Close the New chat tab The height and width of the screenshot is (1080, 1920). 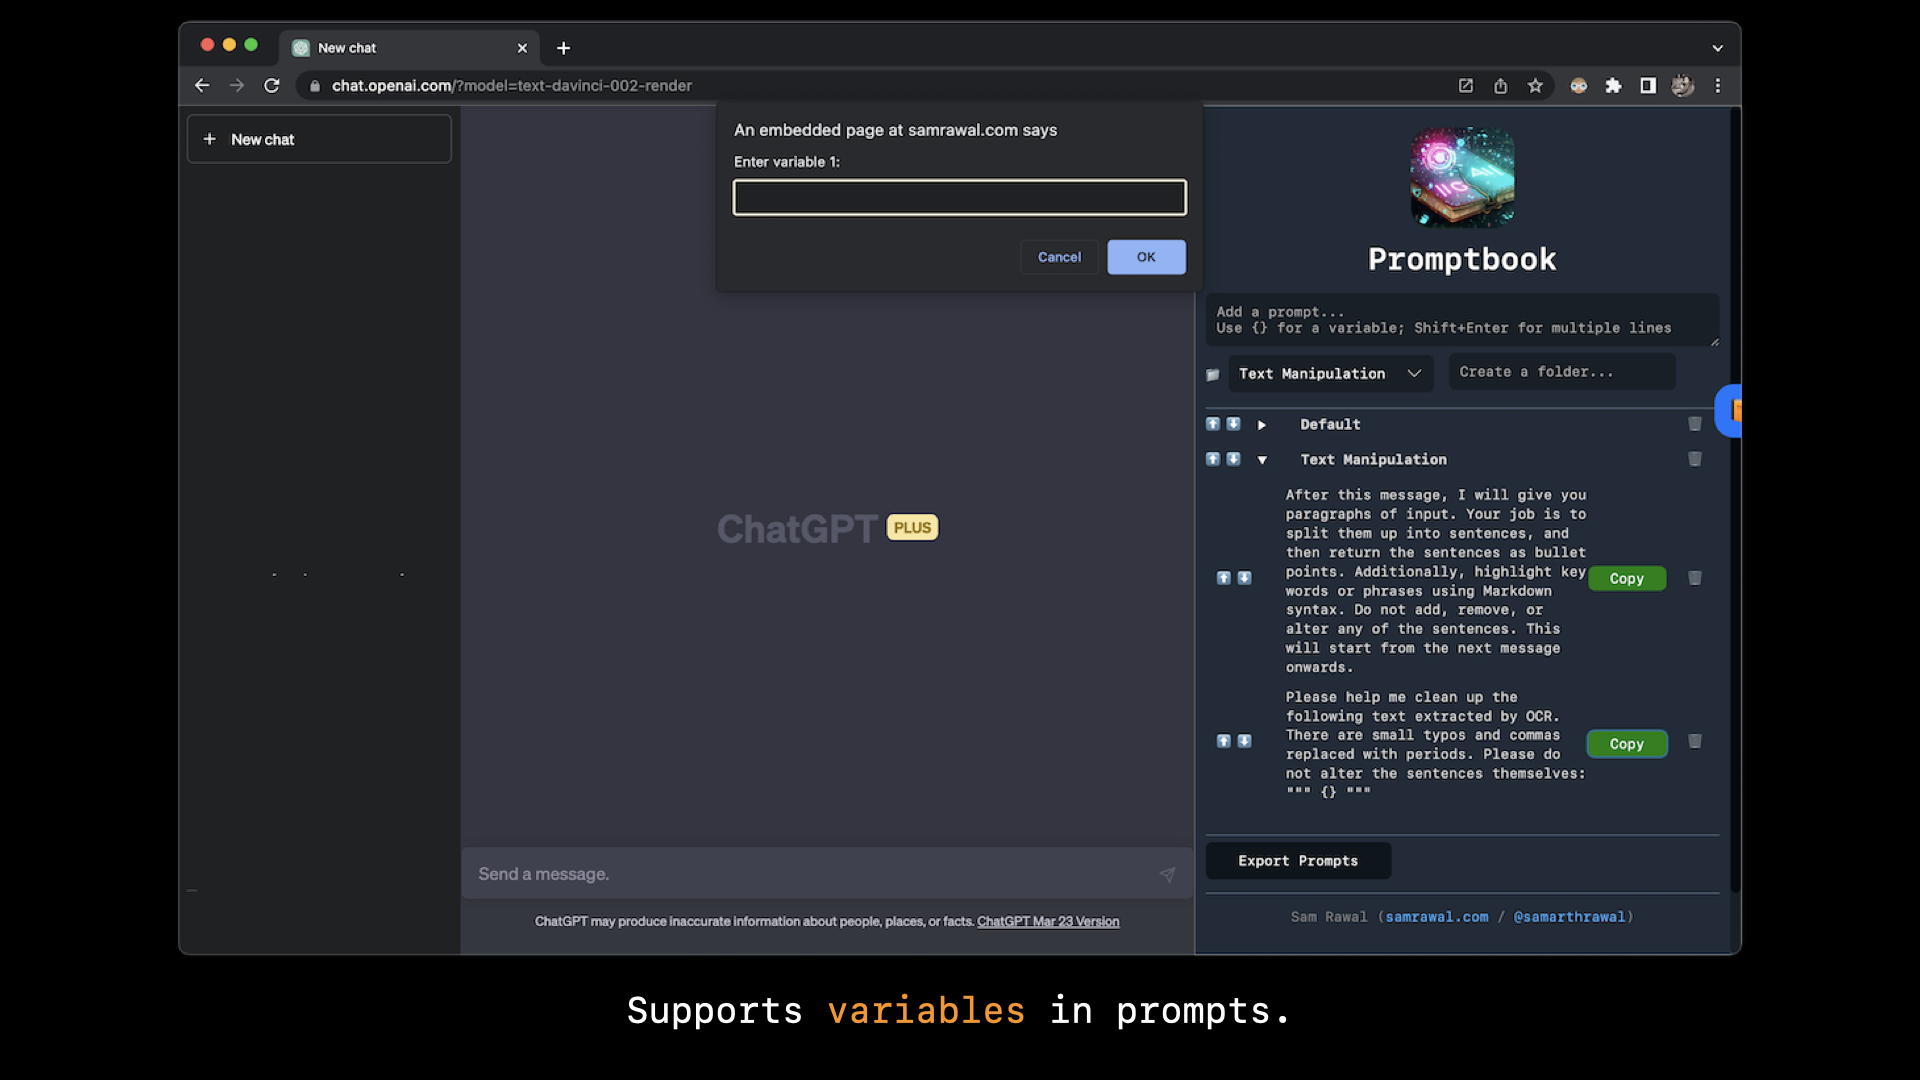pos(522,48)
